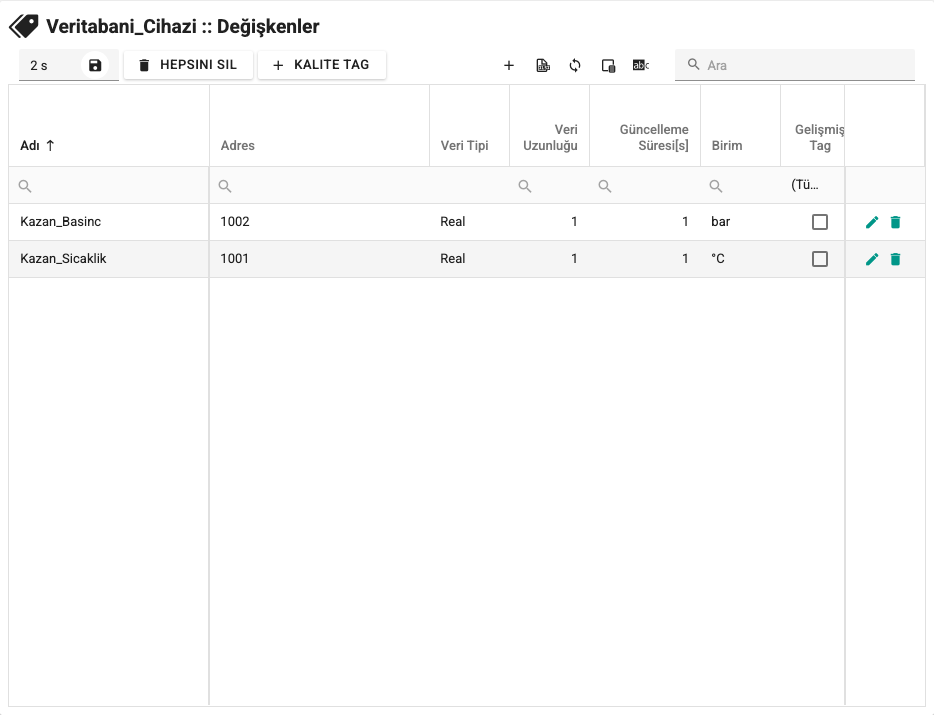
Task: Click the Real data type cell for Kazan_Sicaklik
Action: click(x=469, y=259)
